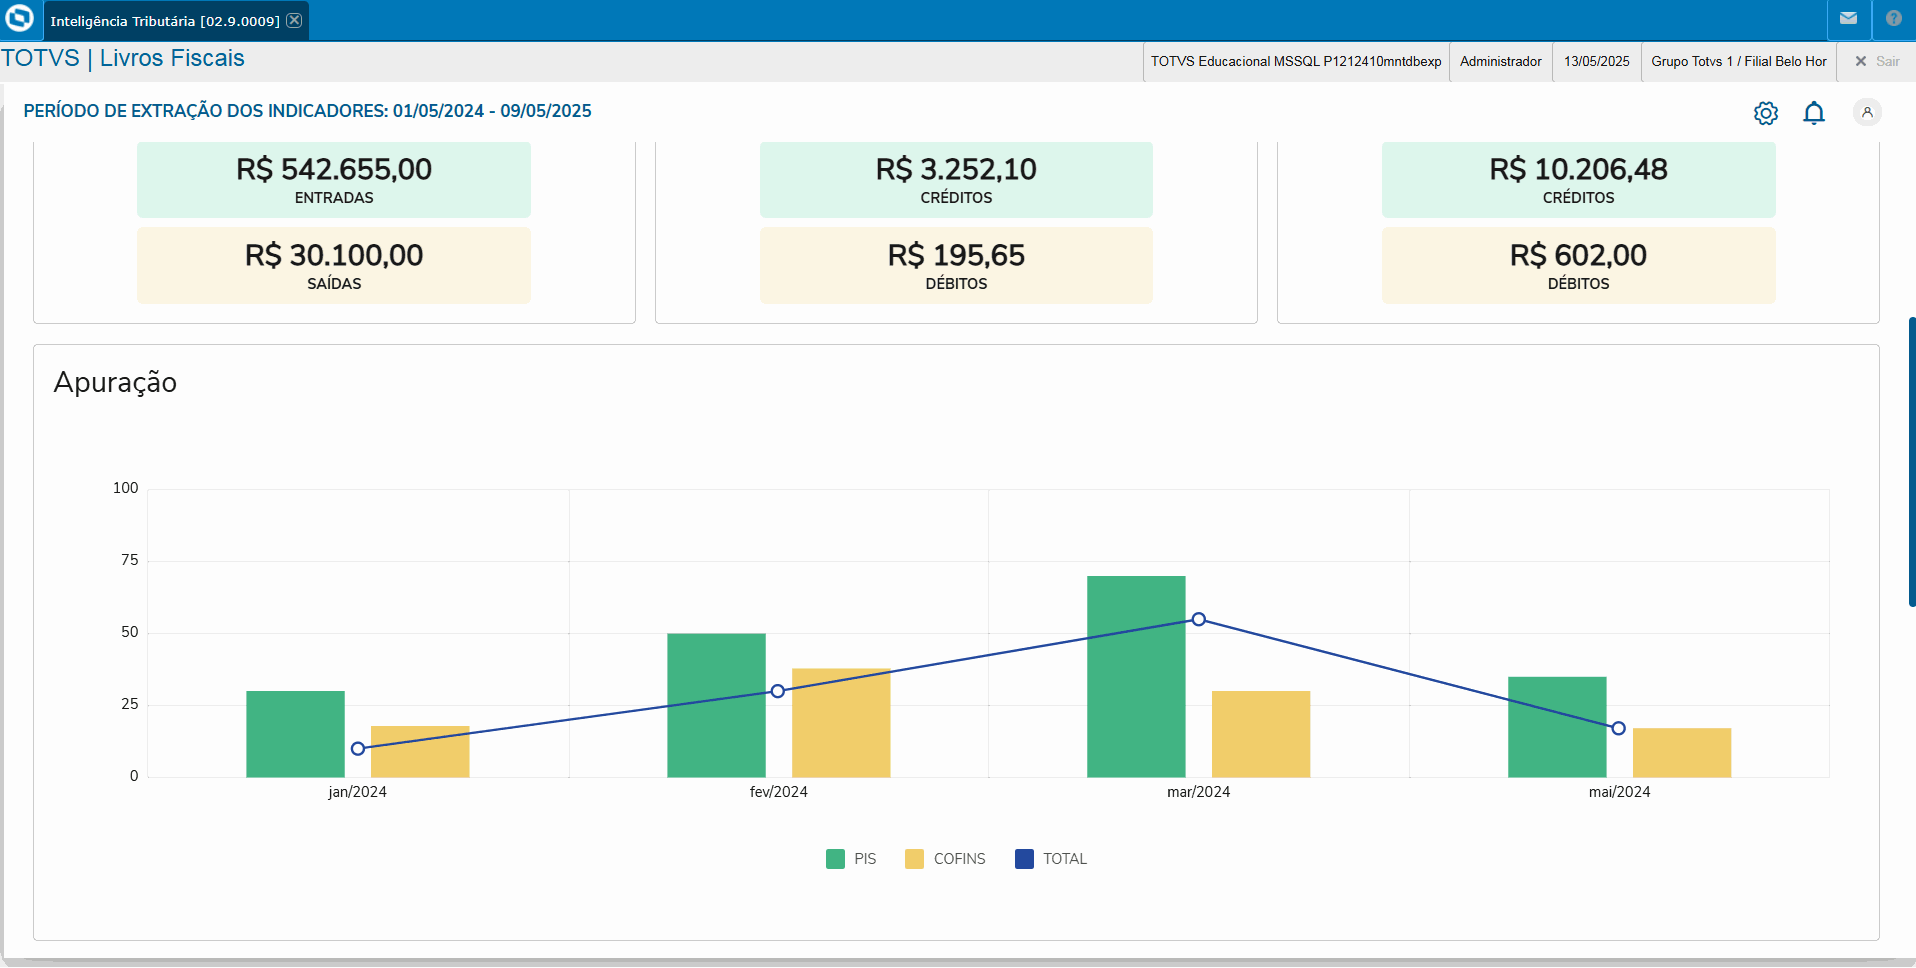Open the help question mark icon
Viewport: 1916px width, 968px height.
pyautogui.click(x=1893, y=18)
